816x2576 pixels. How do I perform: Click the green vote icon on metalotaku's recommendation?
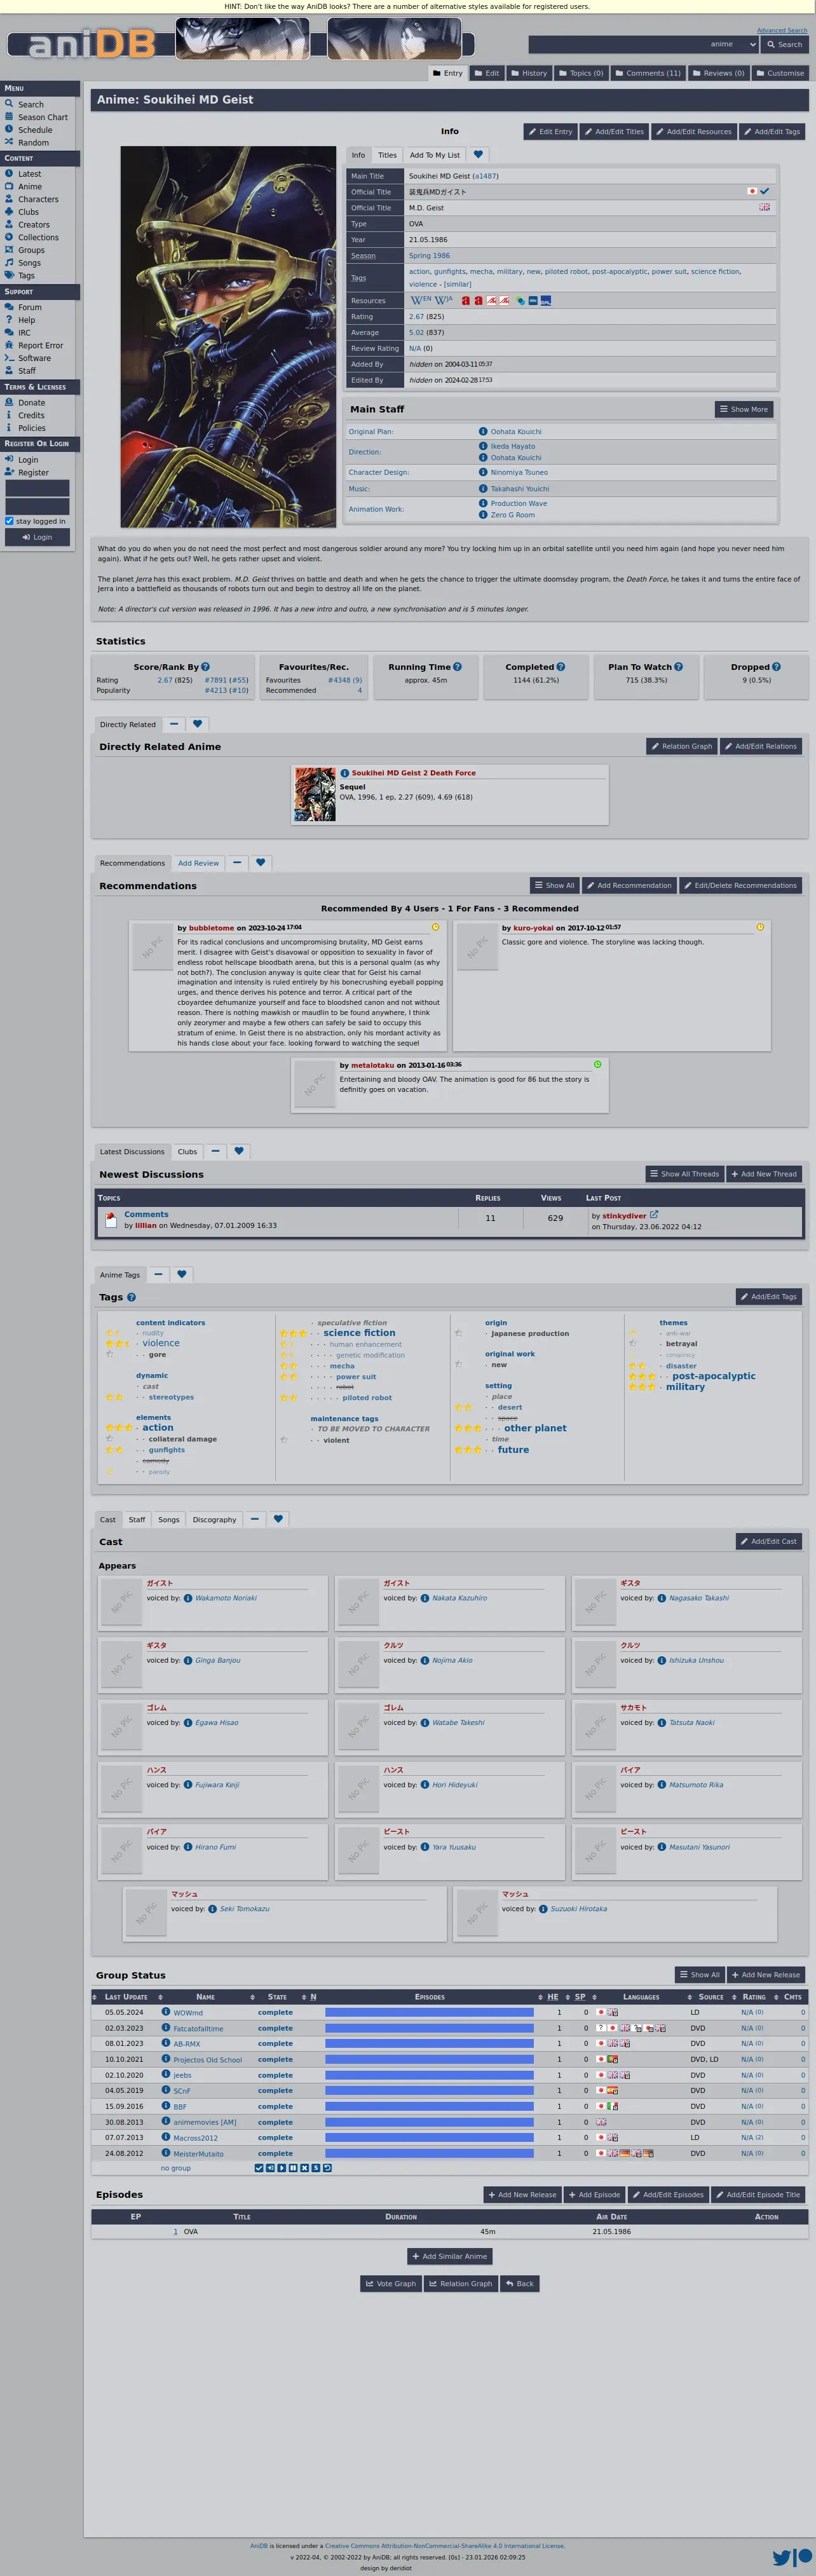pos(598,1064)
